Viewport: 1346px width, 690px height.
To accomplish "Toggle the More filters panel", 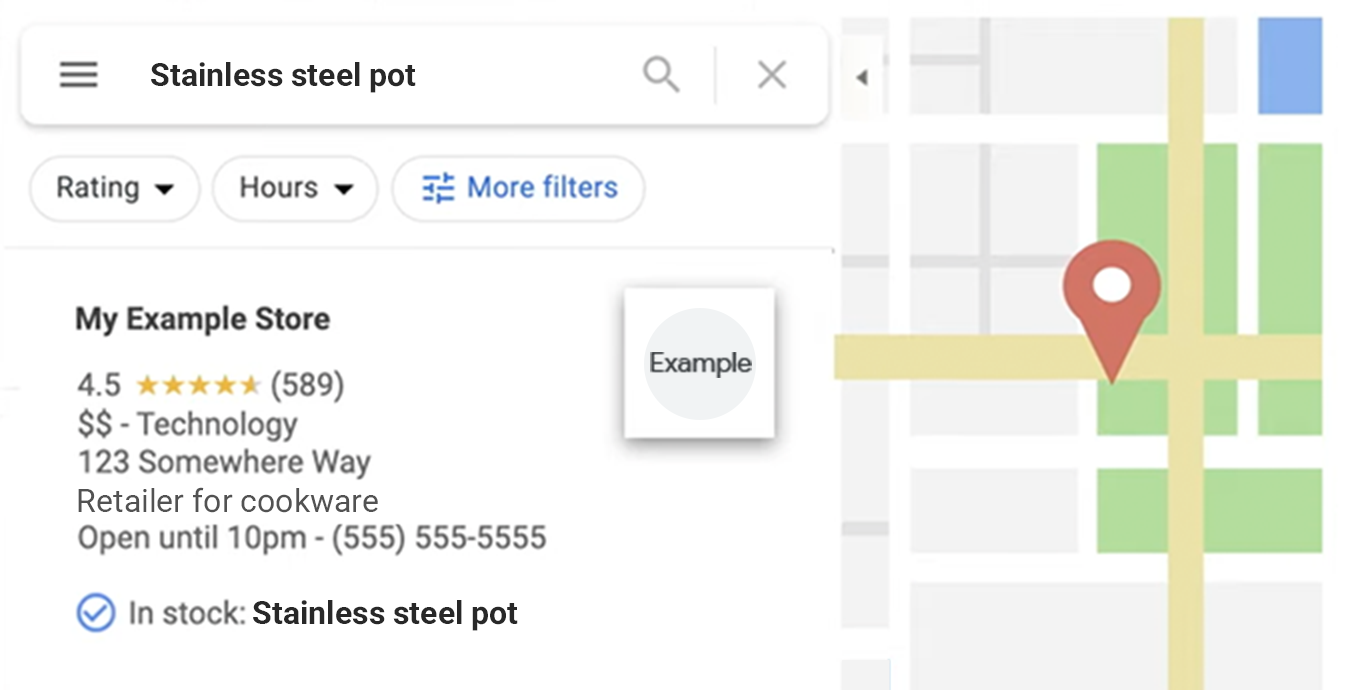I will 518,188.
